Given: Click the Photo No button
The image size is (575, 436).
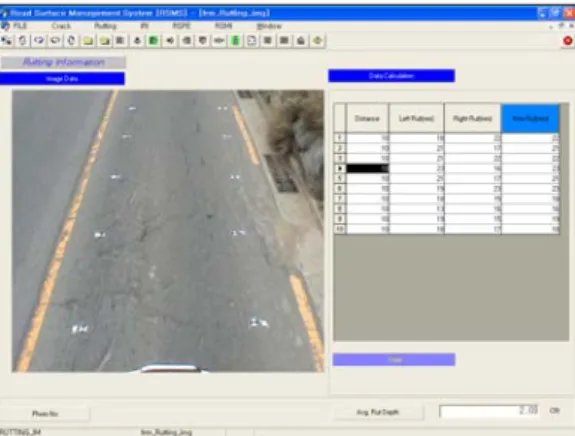Looking at the screenshot, I should click(45, 414).
